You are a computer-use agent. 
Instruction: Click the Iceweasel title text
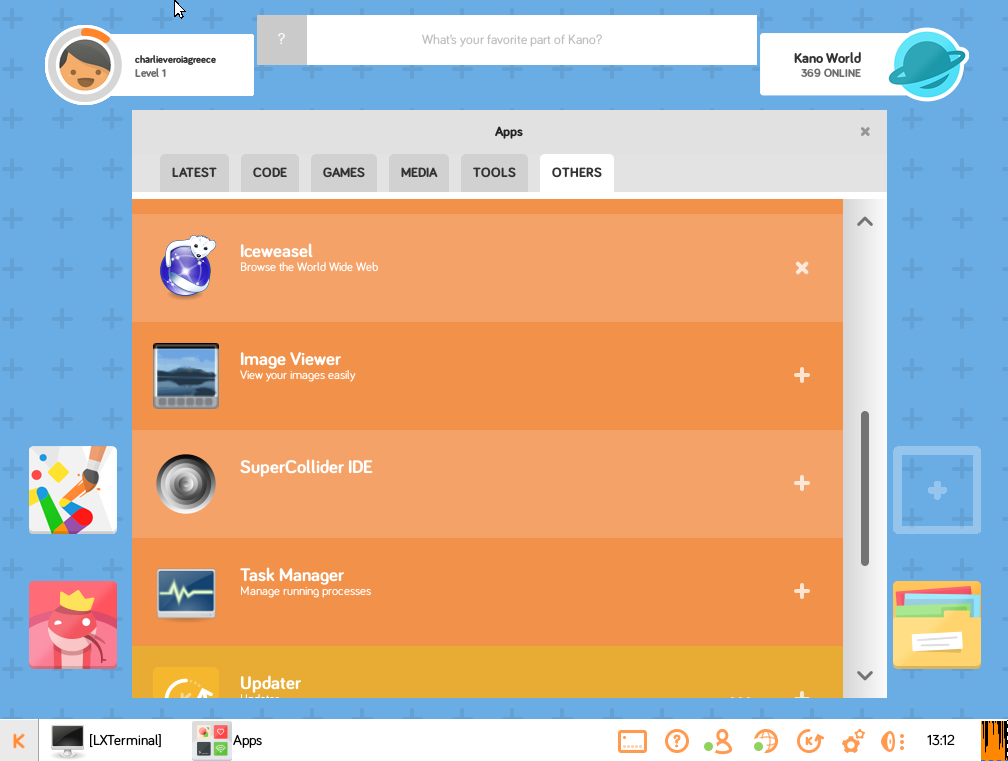[x=276, y=251]
